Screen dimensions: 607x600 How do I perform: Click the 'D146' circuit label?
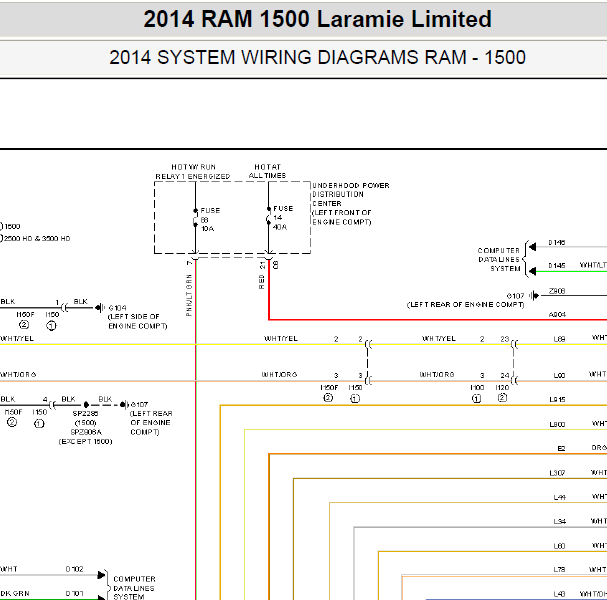point(557,243)
